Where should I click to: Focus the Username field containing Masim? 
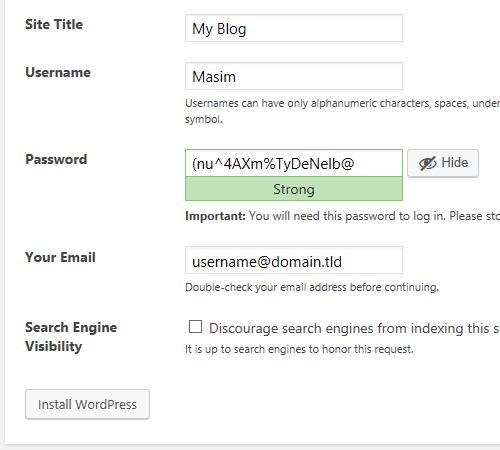294,76
